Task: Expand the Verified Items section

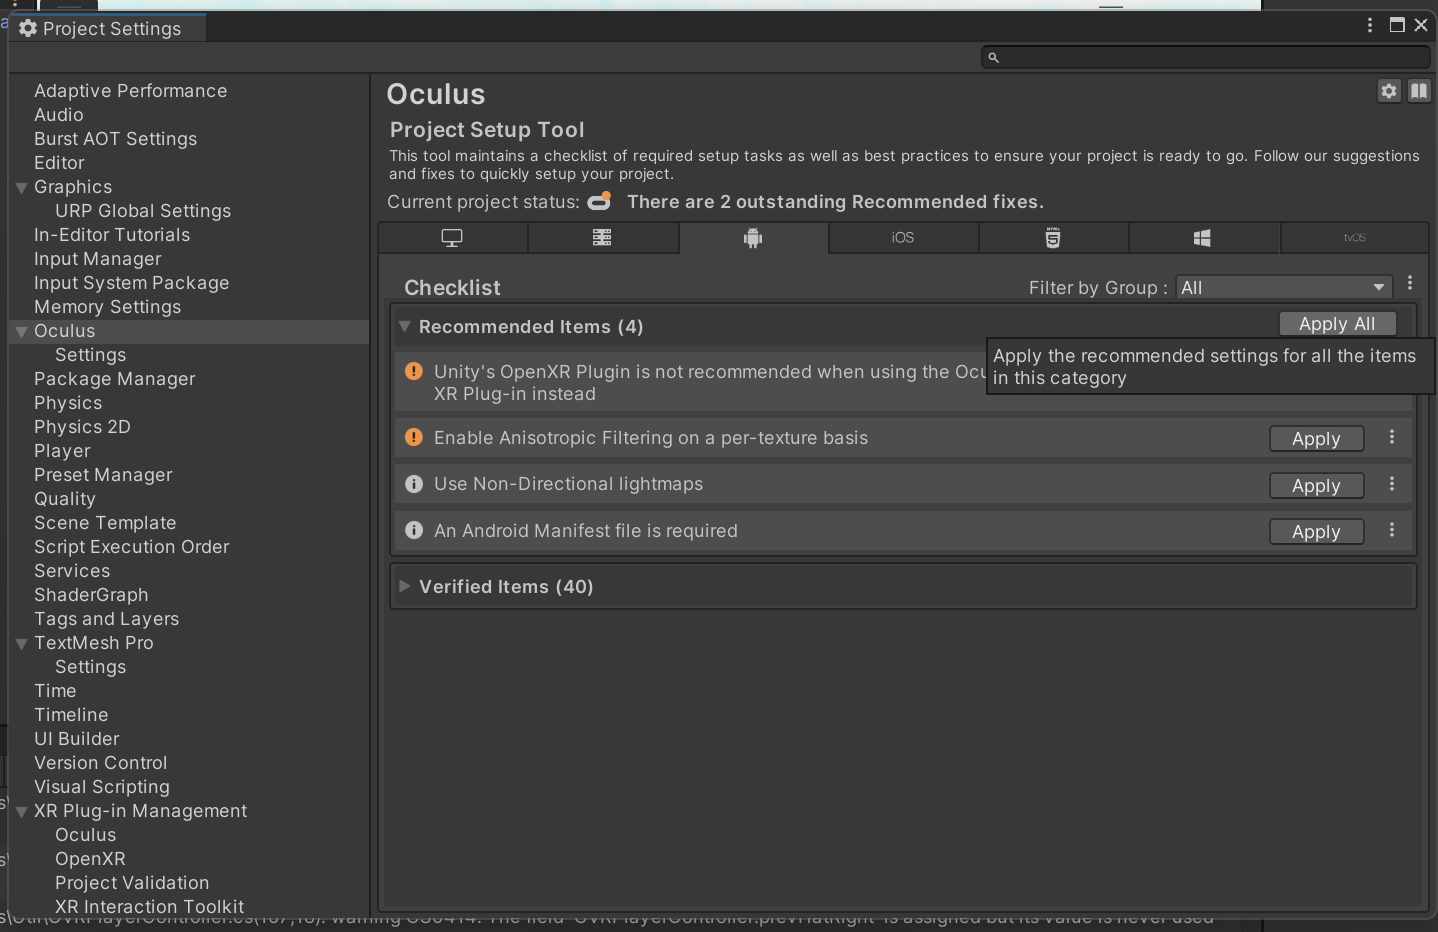Action: coord(405,586)
